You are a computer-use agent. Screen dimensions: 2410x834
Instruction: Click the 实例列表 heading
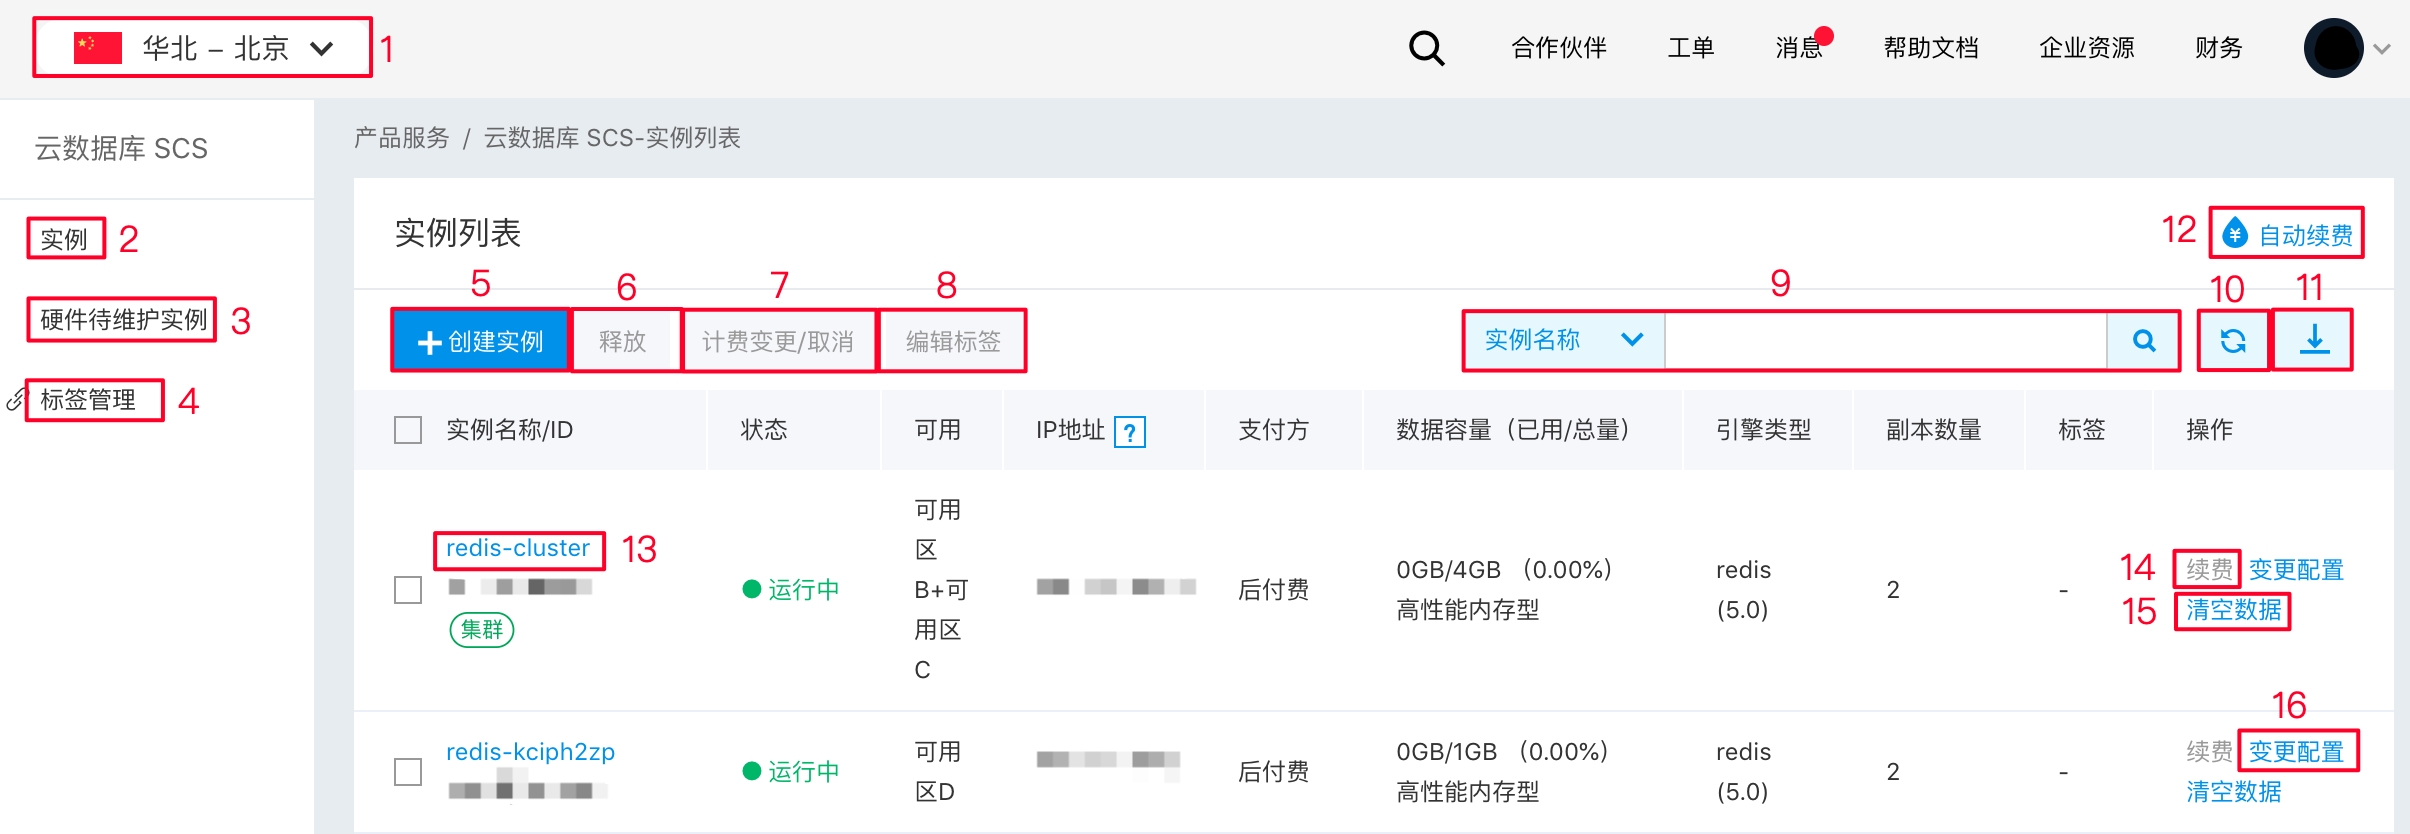click(x=458, y=233)
